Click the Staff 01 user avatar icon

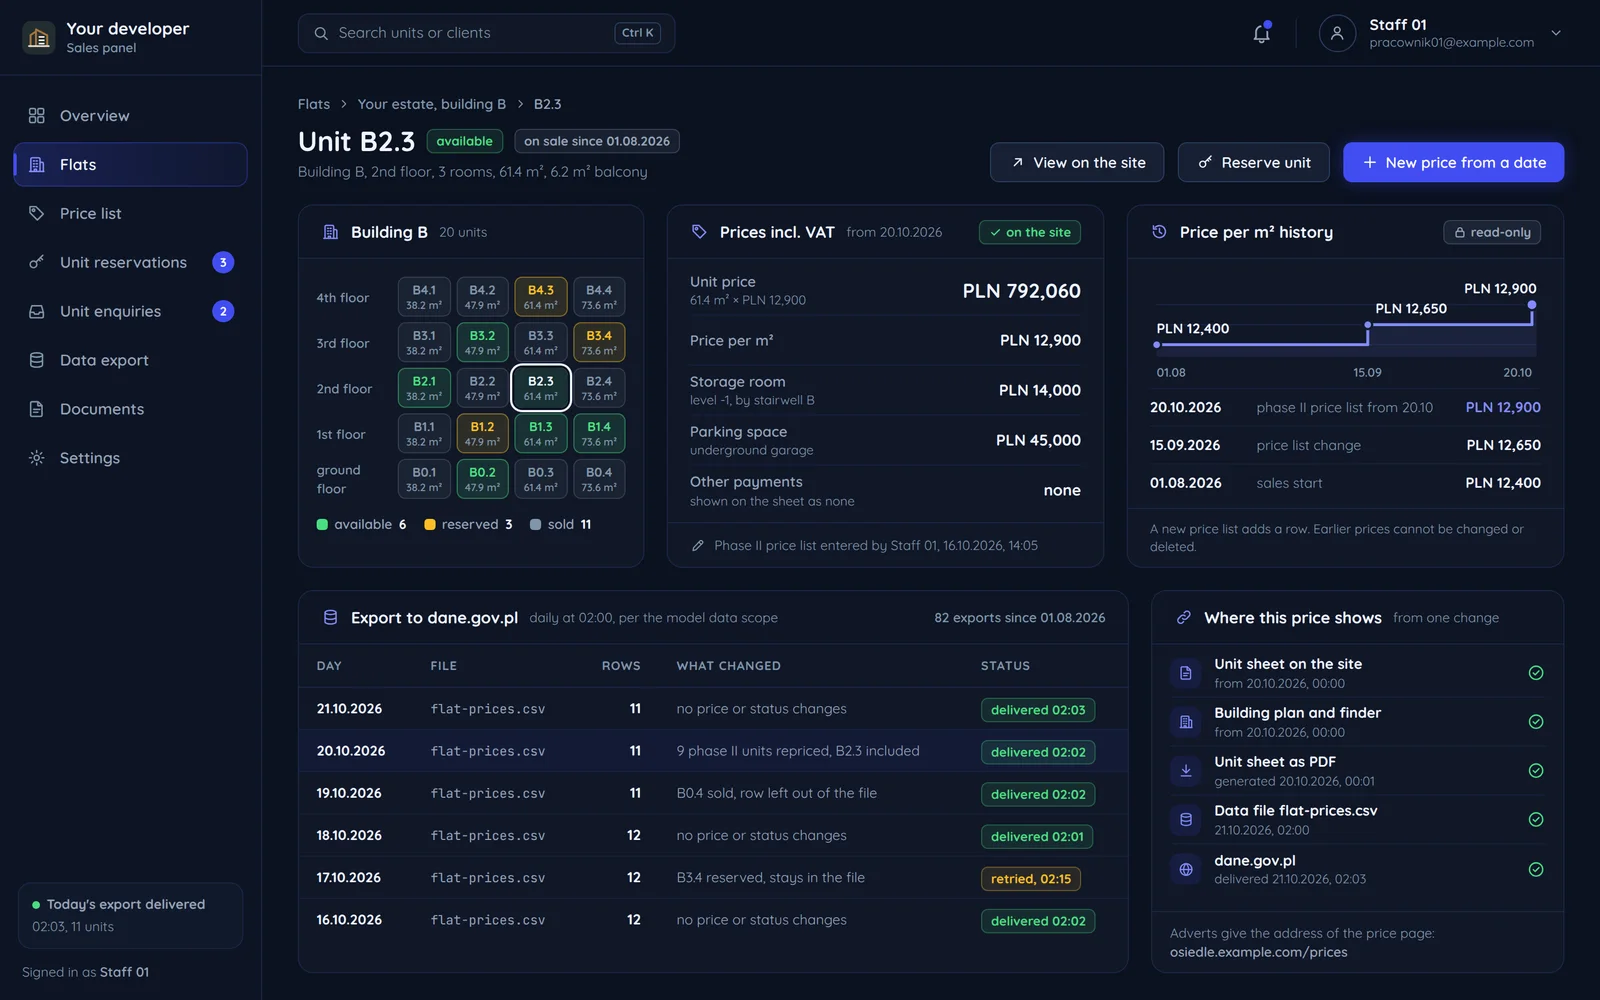(1337, 33)
